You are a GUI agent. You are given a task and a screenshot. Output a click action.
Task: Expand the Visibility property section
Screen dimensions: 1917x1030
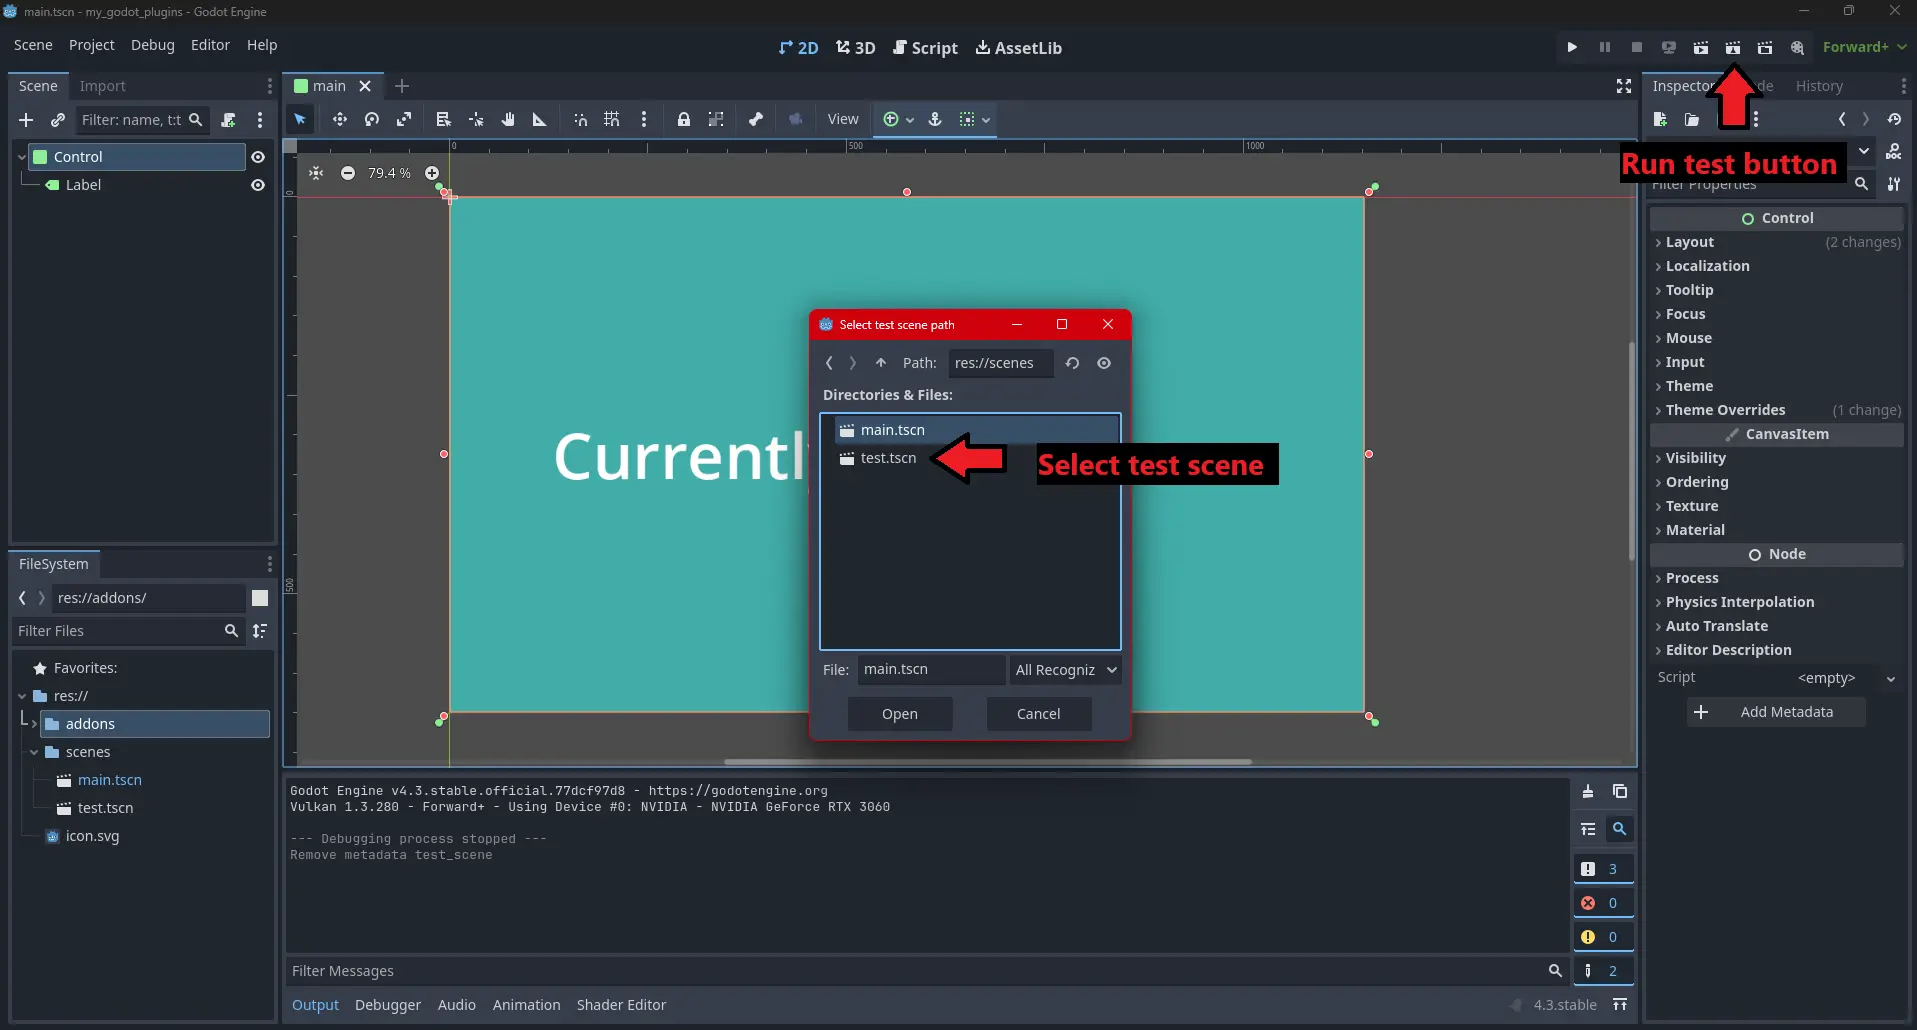click(x=1777, y=458)
